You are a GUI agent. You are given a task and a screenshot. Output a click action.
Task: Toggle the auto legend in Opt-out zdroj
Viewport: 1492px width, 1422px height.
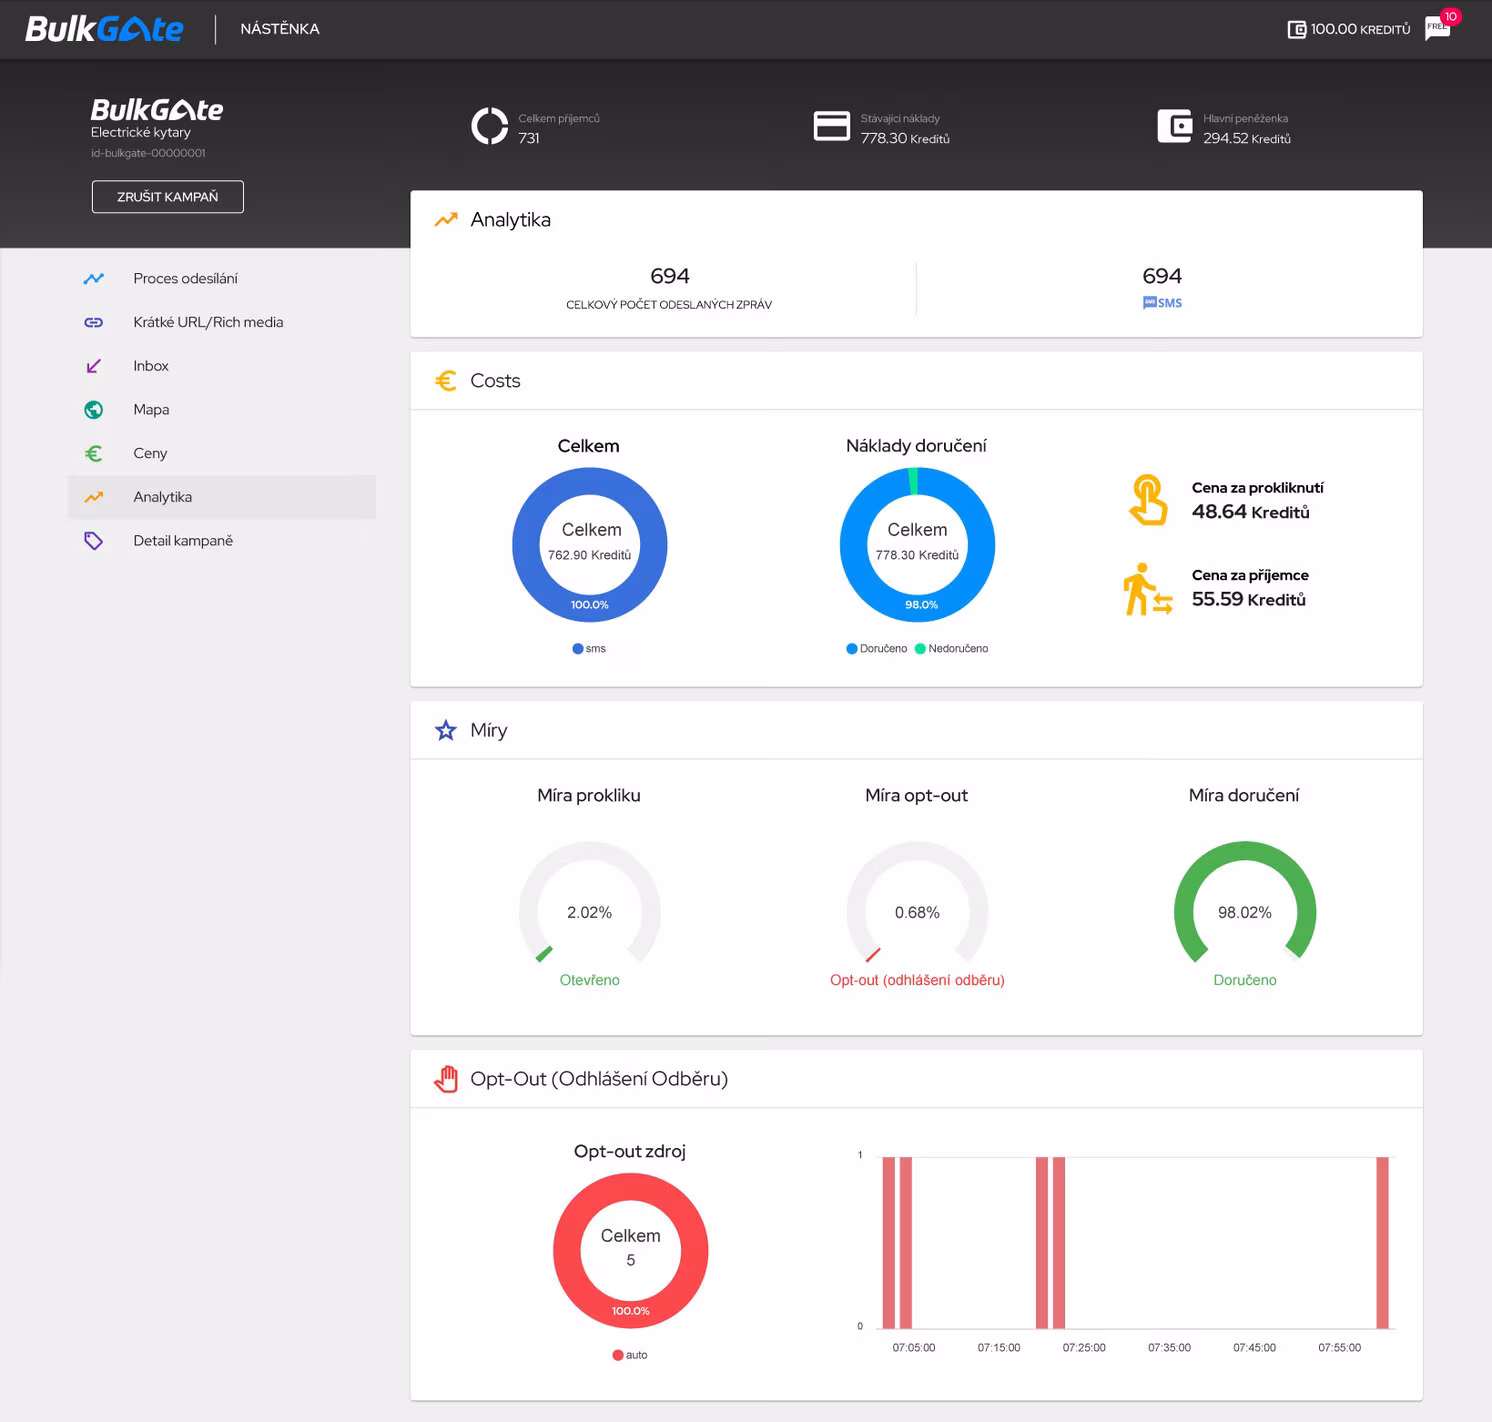[x=630, y=1355]
